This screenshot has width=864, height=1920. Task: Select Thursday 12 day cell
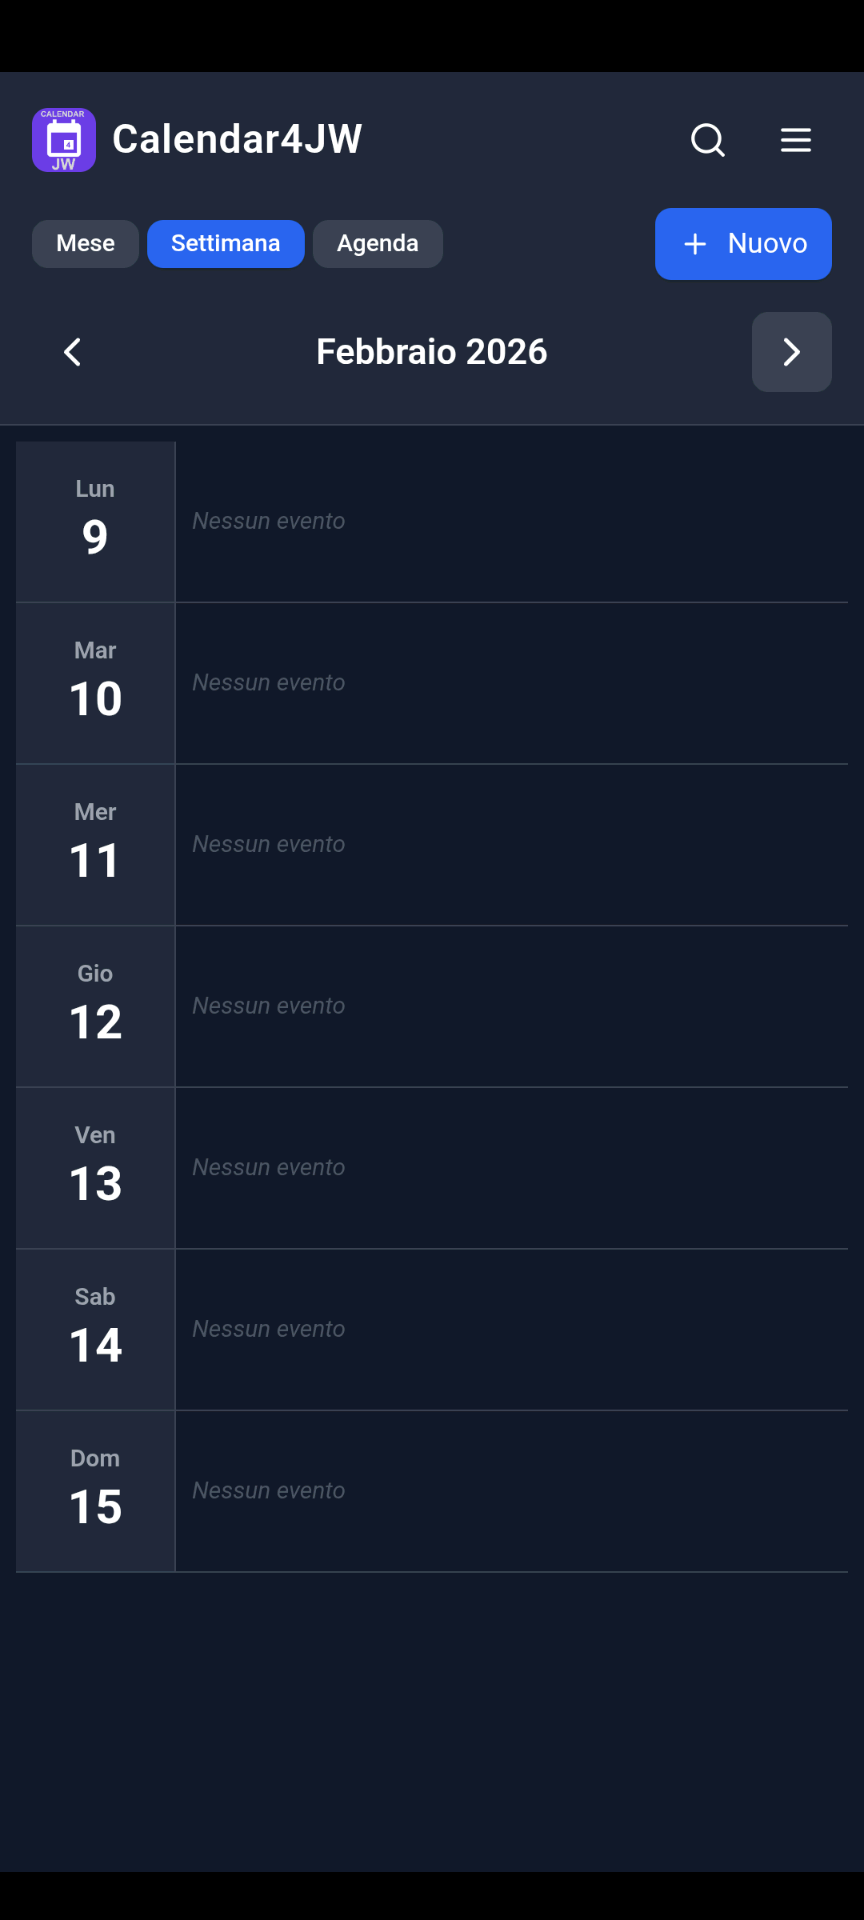(x=95, y=1006)
